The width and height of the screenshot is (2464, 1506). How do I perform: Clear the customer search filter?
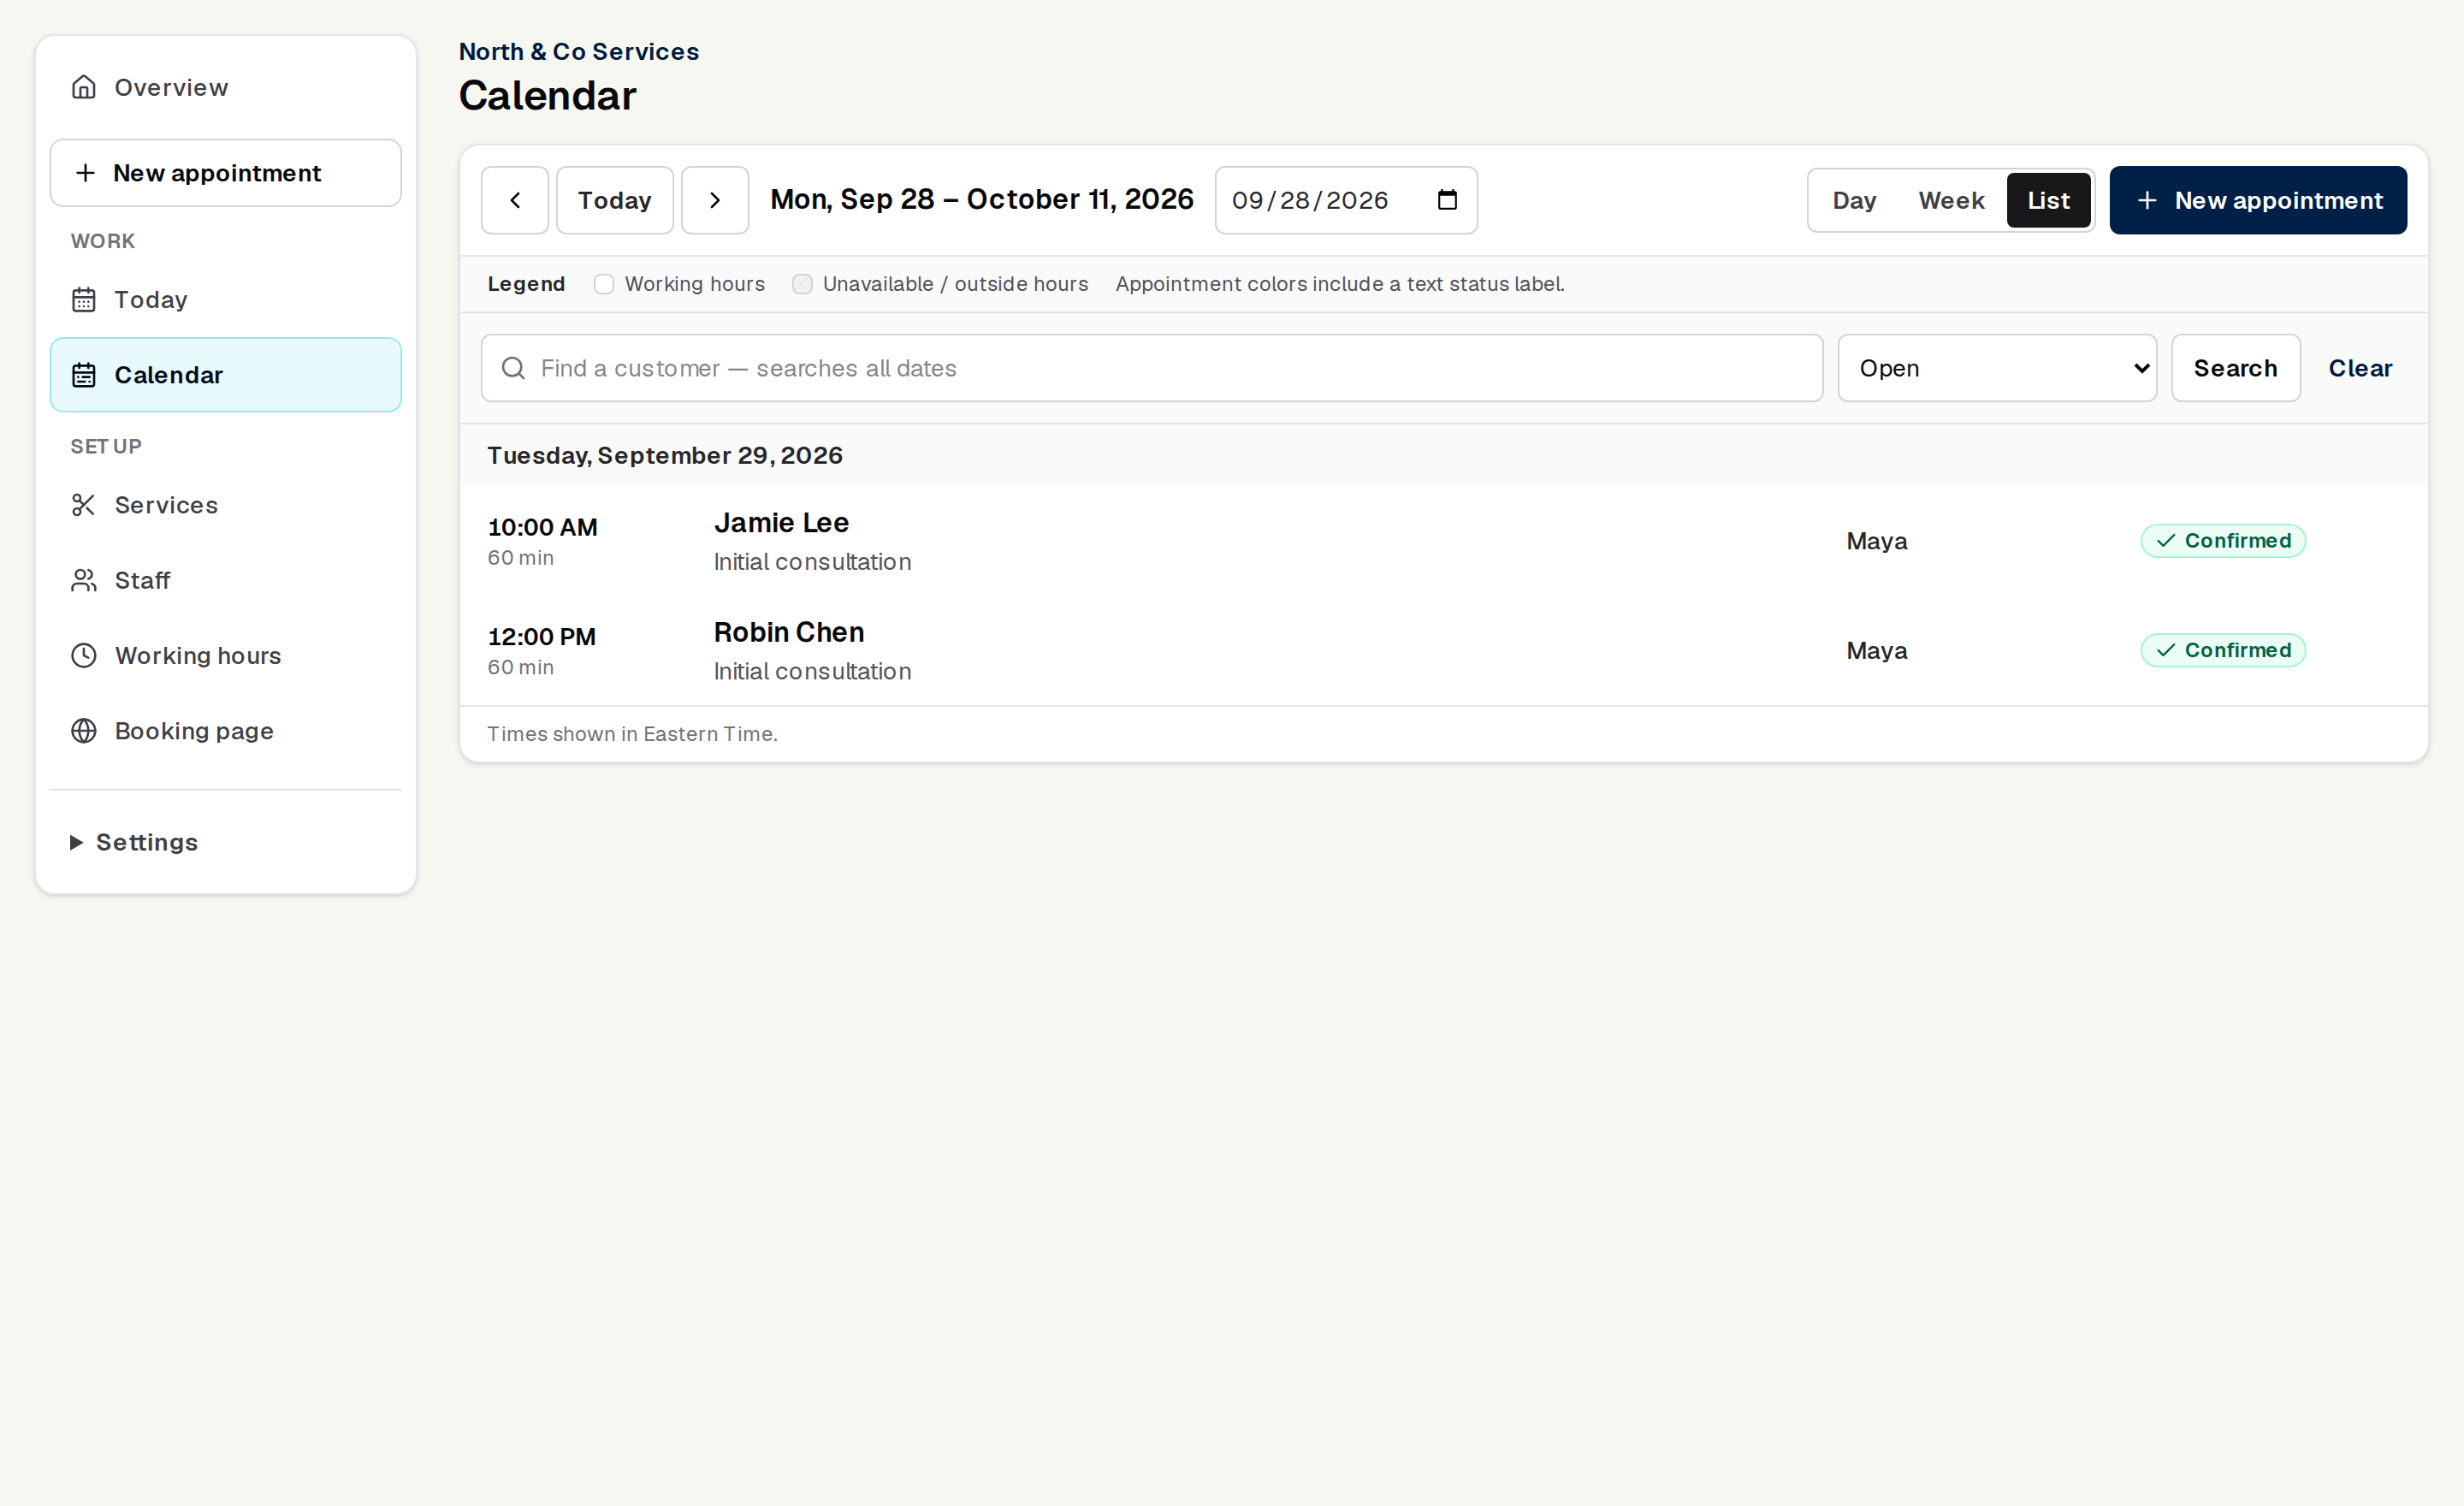coord(2360,368)
